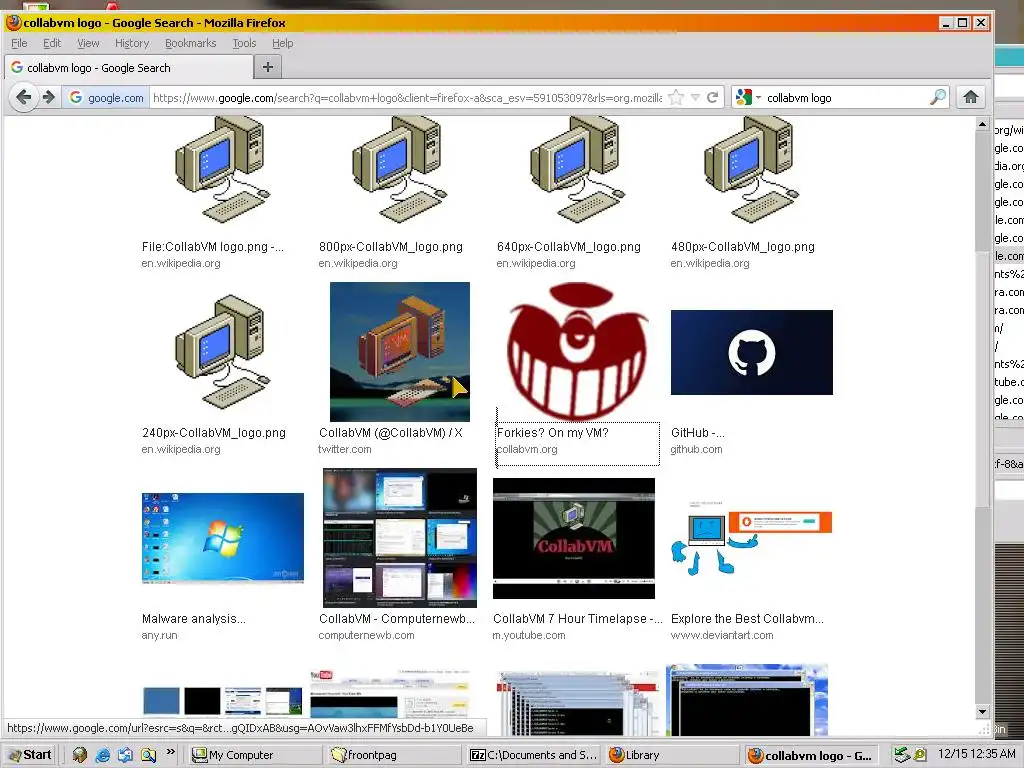This screenshot has height=768, width=1024.
Task: Click the github.com source text
Action: [696, 449]
